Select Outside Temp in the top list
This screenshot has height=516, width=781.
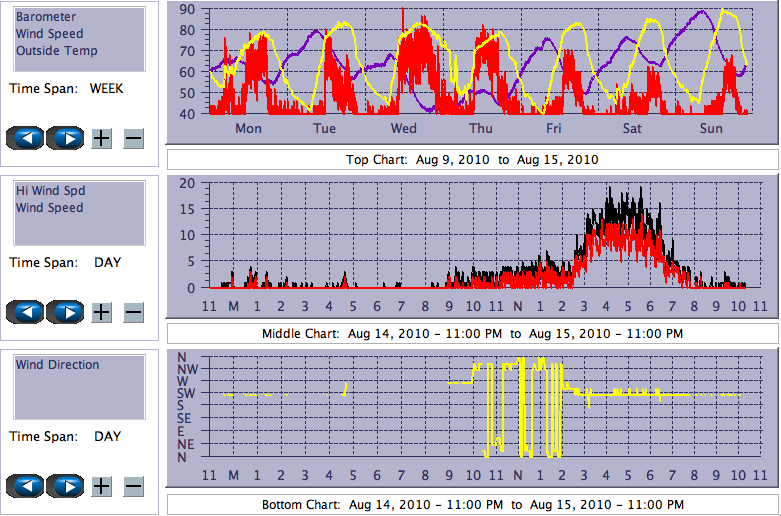(x=56, y=51)
